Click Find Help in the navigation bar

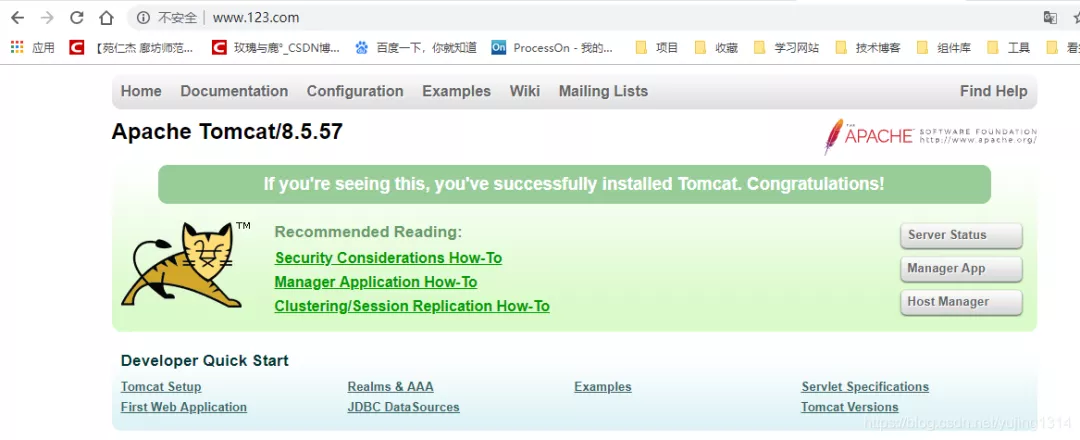pos(993,91)
